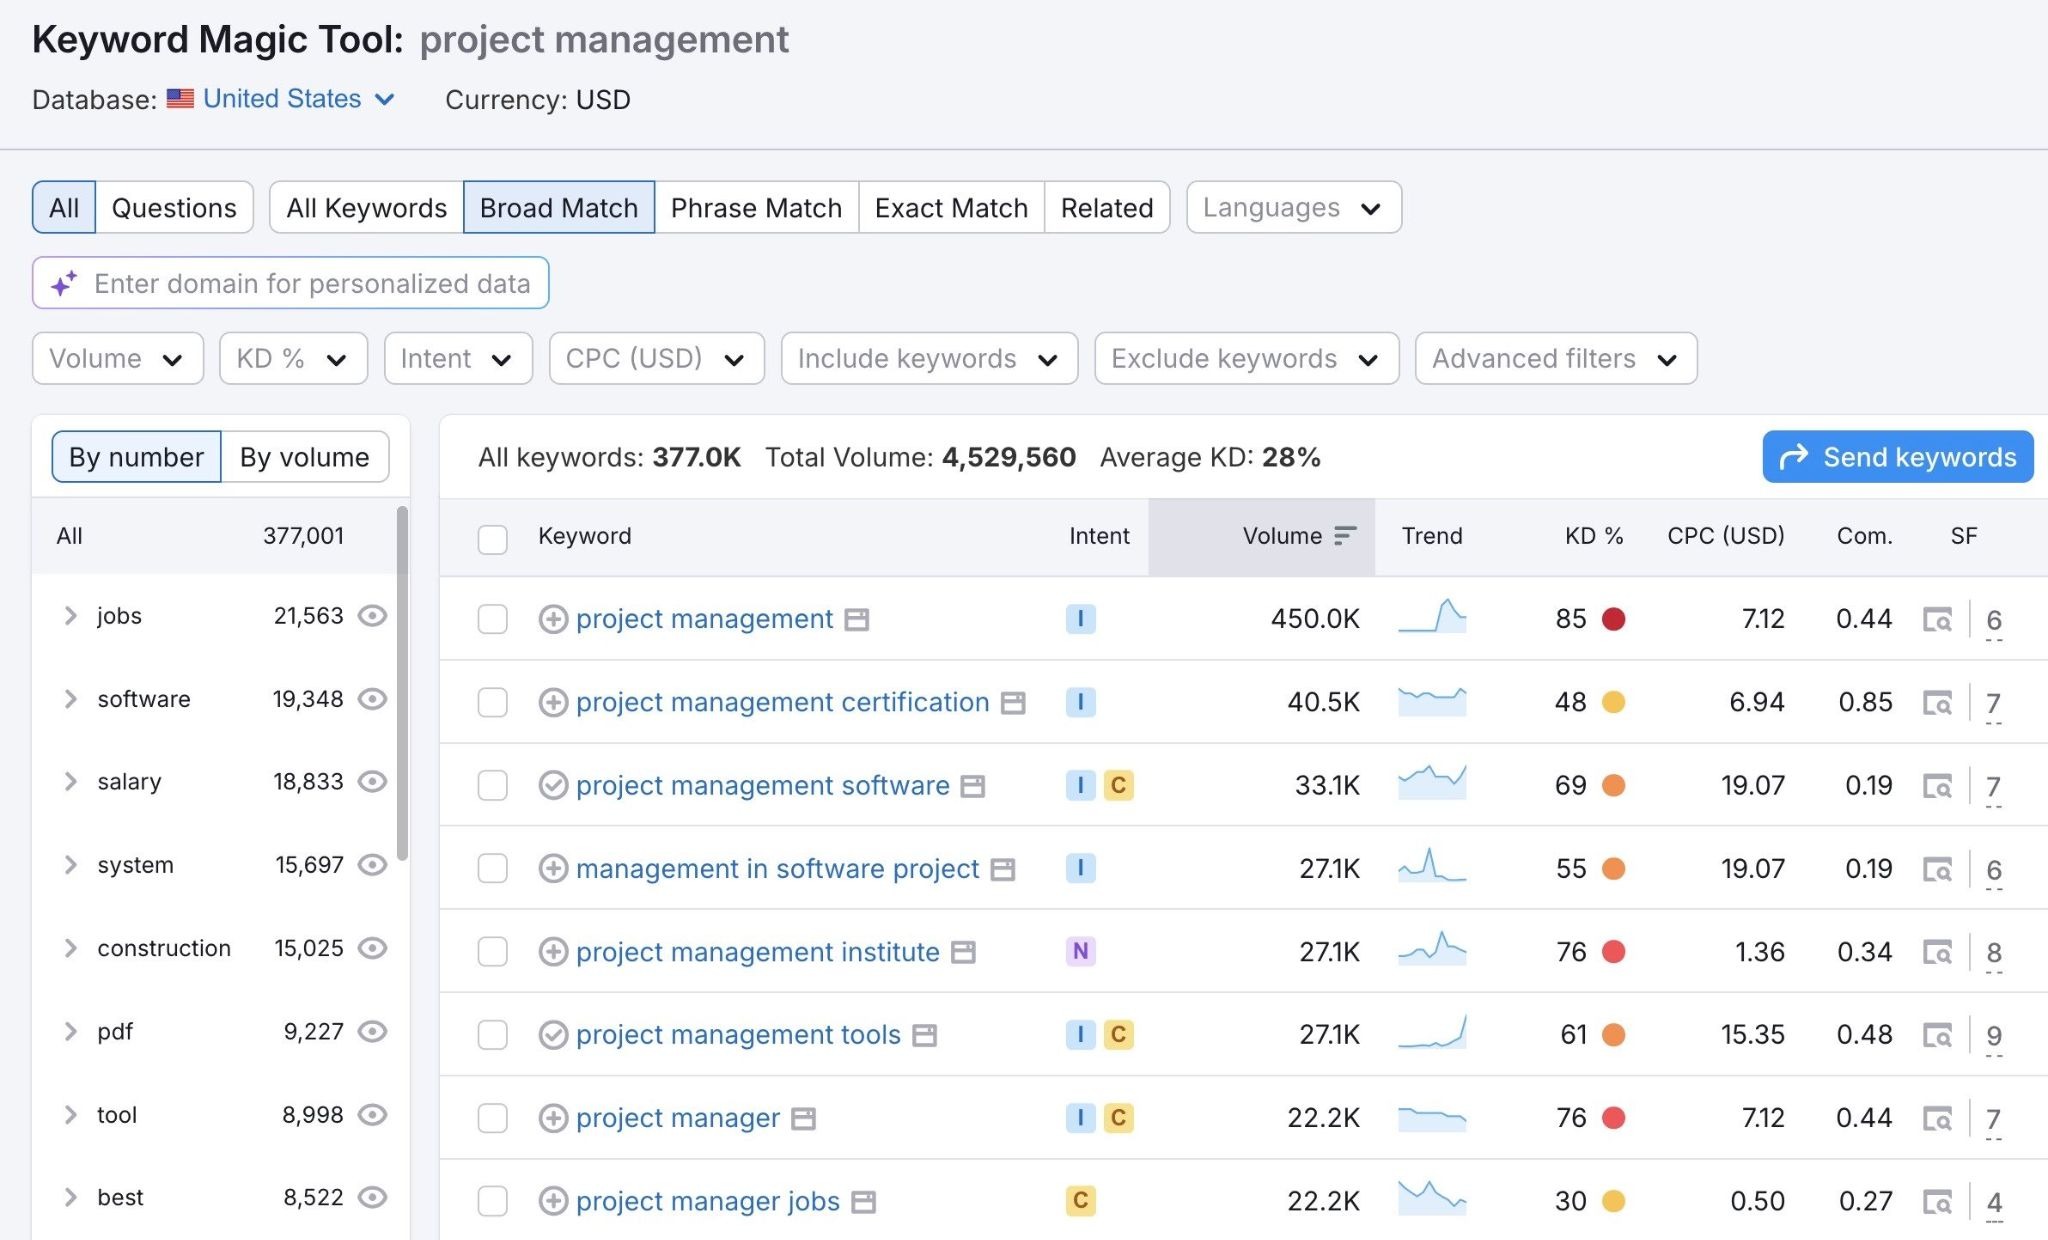Viewport: 2048px width, 1240px height.
Task: Select the All groups row showing 377,001
Action: tap(214, 536)
